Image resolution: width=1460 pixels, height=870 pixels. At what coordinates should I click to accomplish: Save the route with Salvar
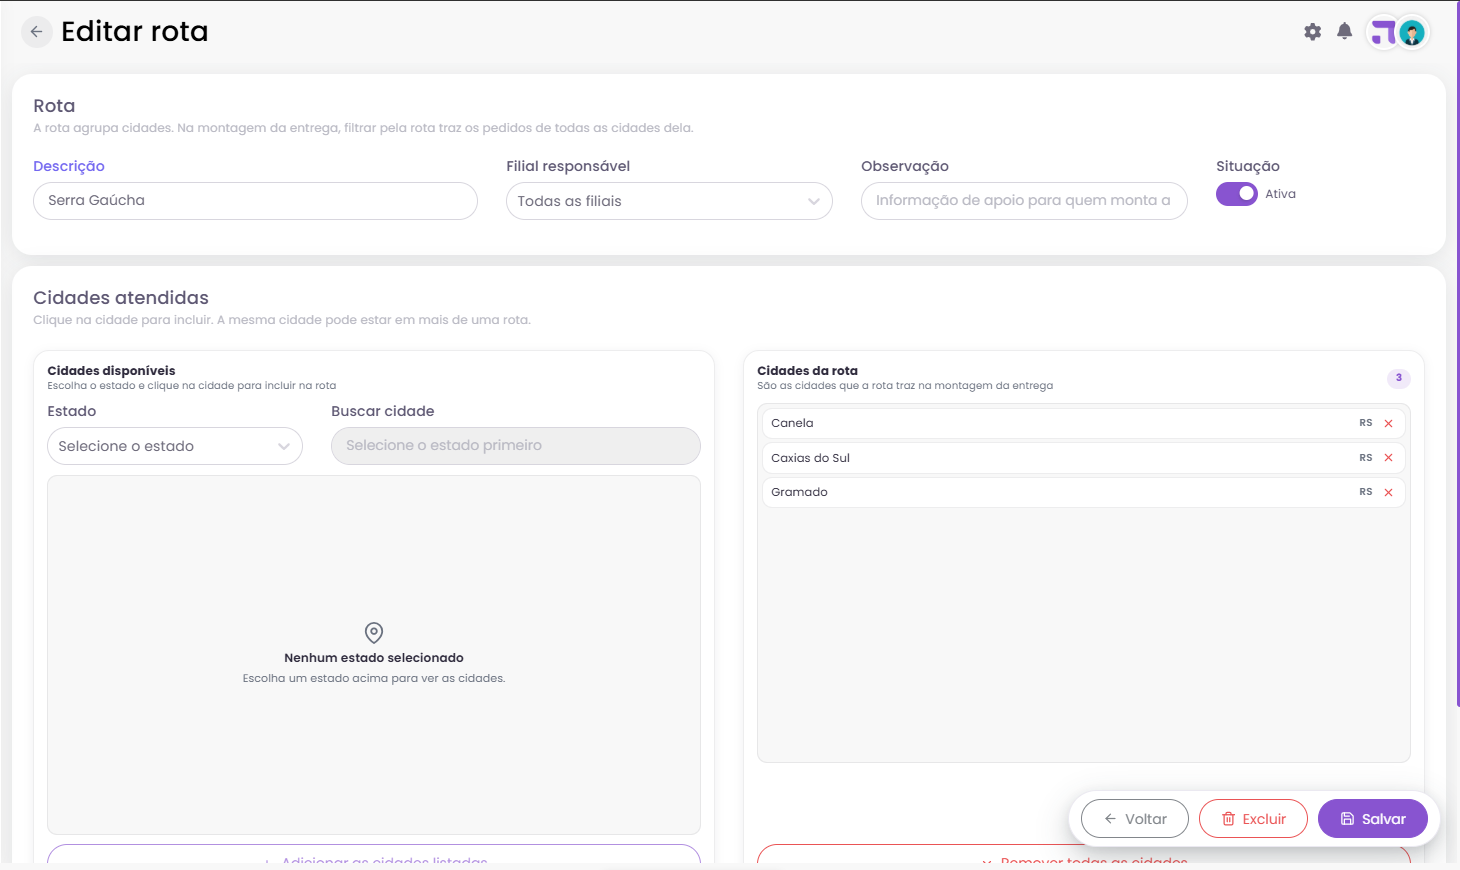[1373, 819]
